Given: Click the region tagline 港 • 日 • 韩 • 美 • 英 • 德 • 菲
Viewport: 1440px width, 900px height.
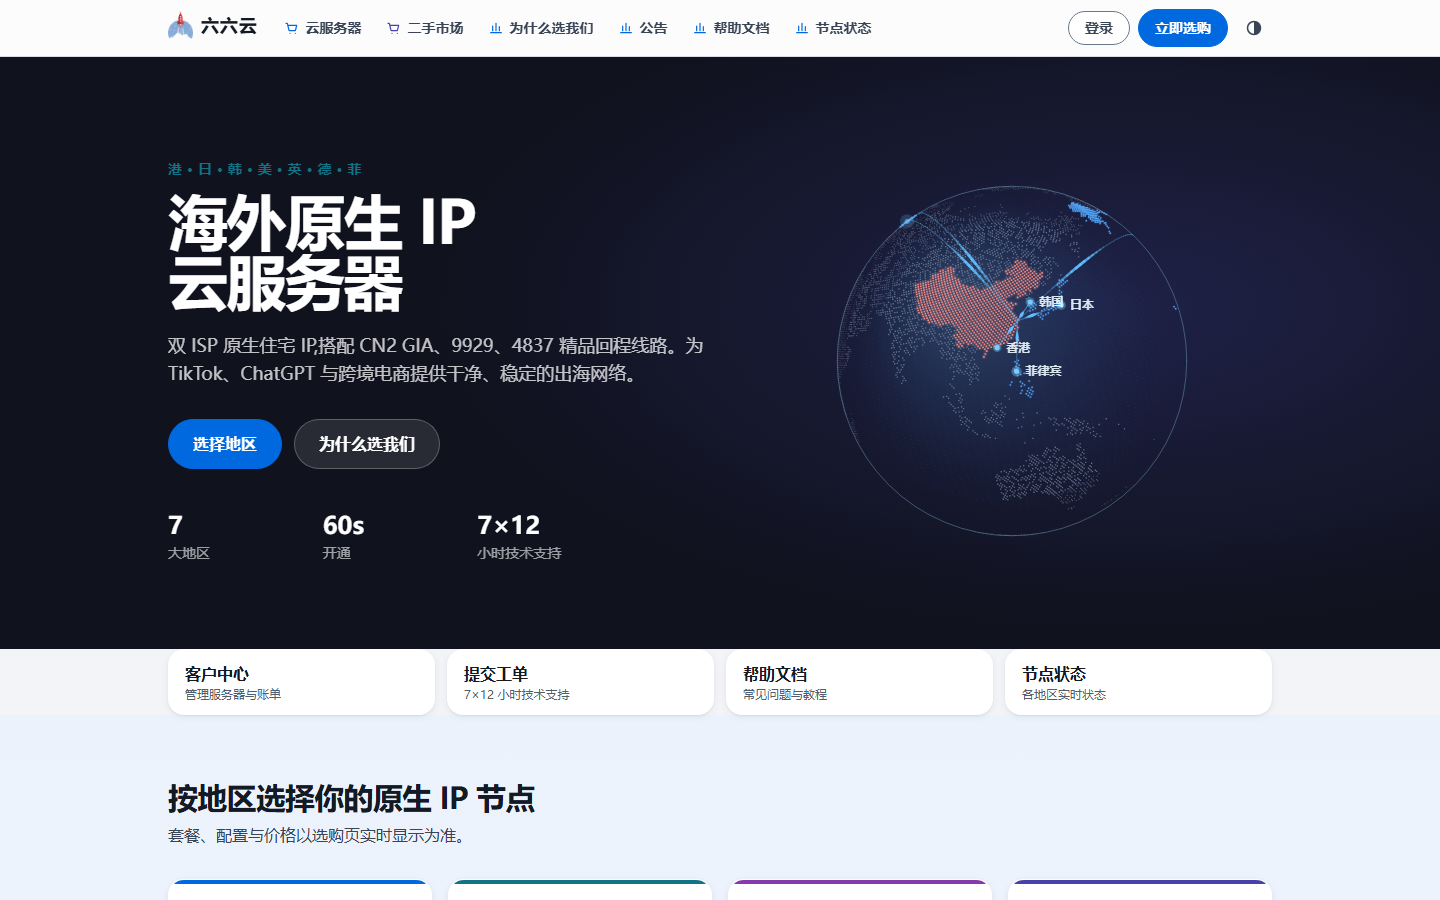Looking at the screenshot, I should (265, 169).
